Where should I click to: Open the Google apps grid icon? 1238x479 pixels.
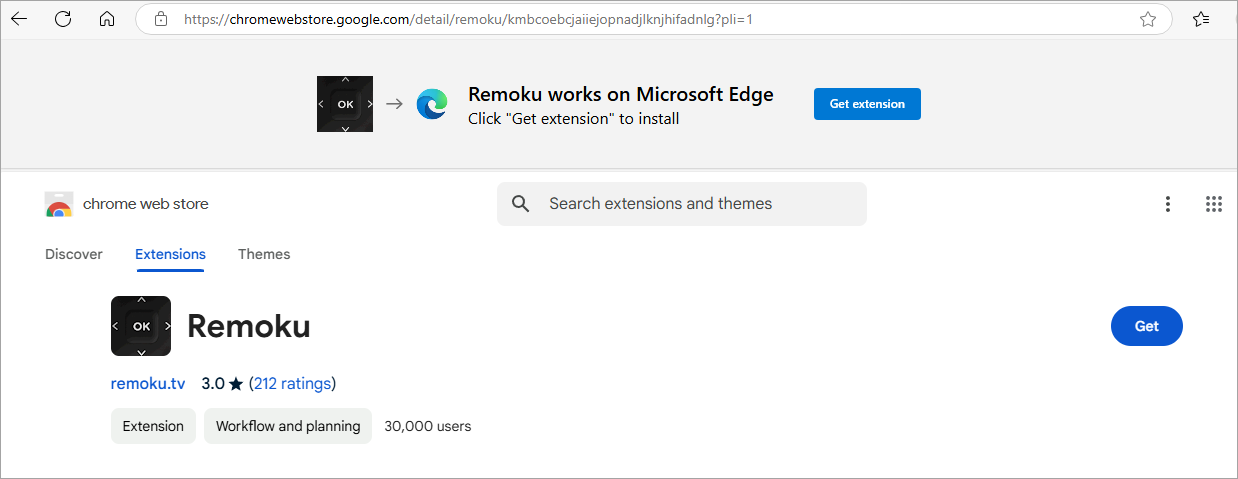pyautogui.click(x=1214, y=204)
